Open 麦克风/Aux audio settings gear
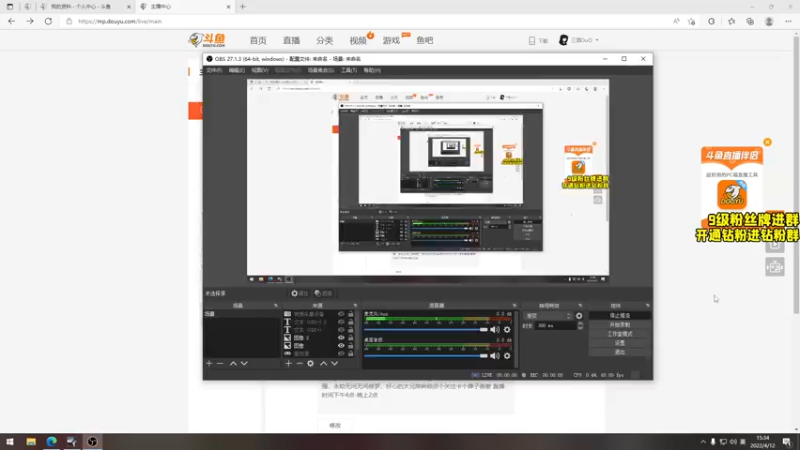Image resolution: width=800 pixels, height=450 pixels. pyautogui.click(x=507, y=330)
